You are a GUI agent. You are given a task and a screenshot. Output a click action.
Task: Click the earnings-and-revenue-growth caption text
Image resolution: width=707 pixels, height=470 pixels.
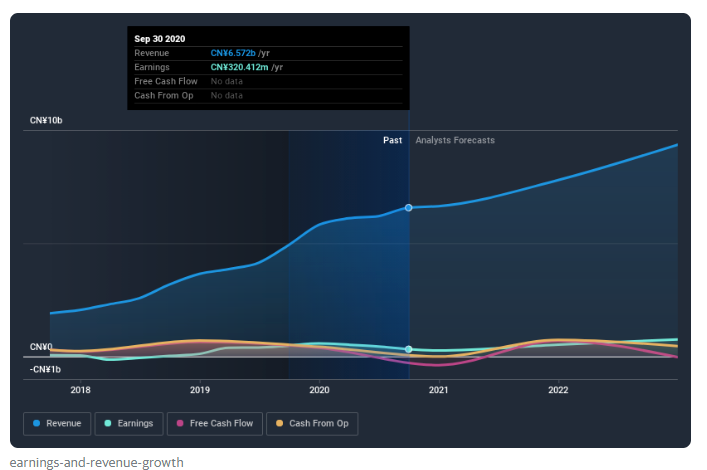96,462
